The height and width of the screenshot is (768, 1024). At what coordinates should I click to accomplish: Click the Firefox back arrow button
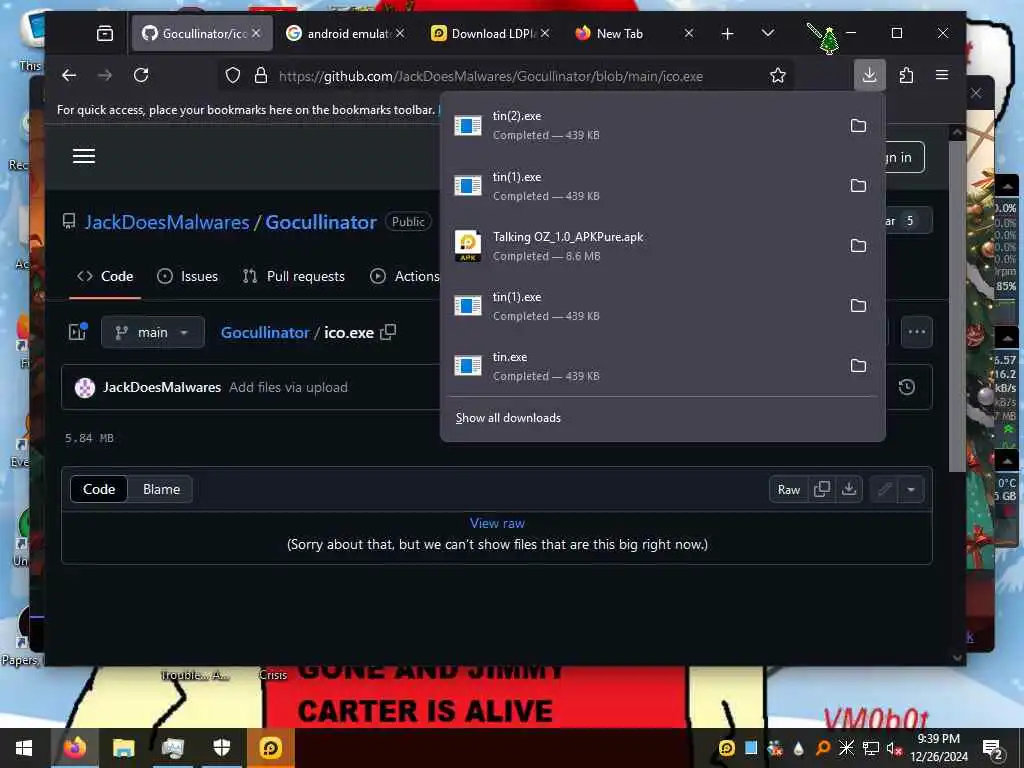[x=69, y=76]
